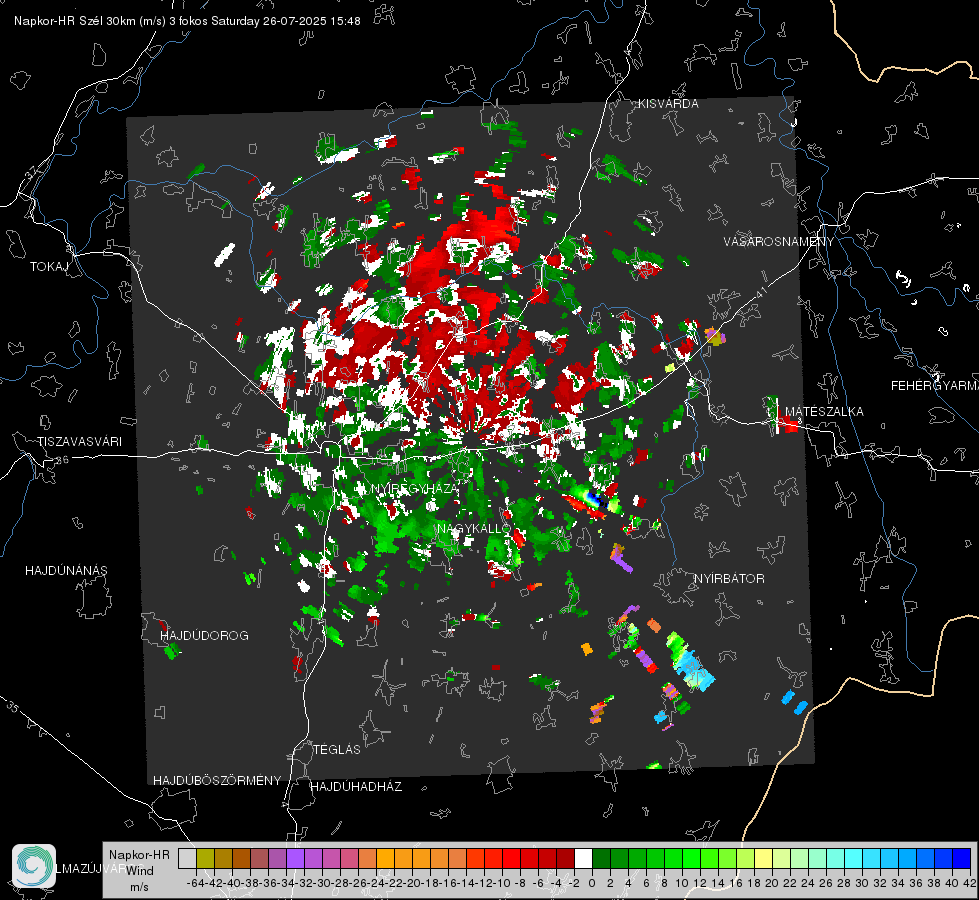Pick the dark green swatch above 0
Screen dimensions: 979x900
pyautogui.click(x=601, y=858)
